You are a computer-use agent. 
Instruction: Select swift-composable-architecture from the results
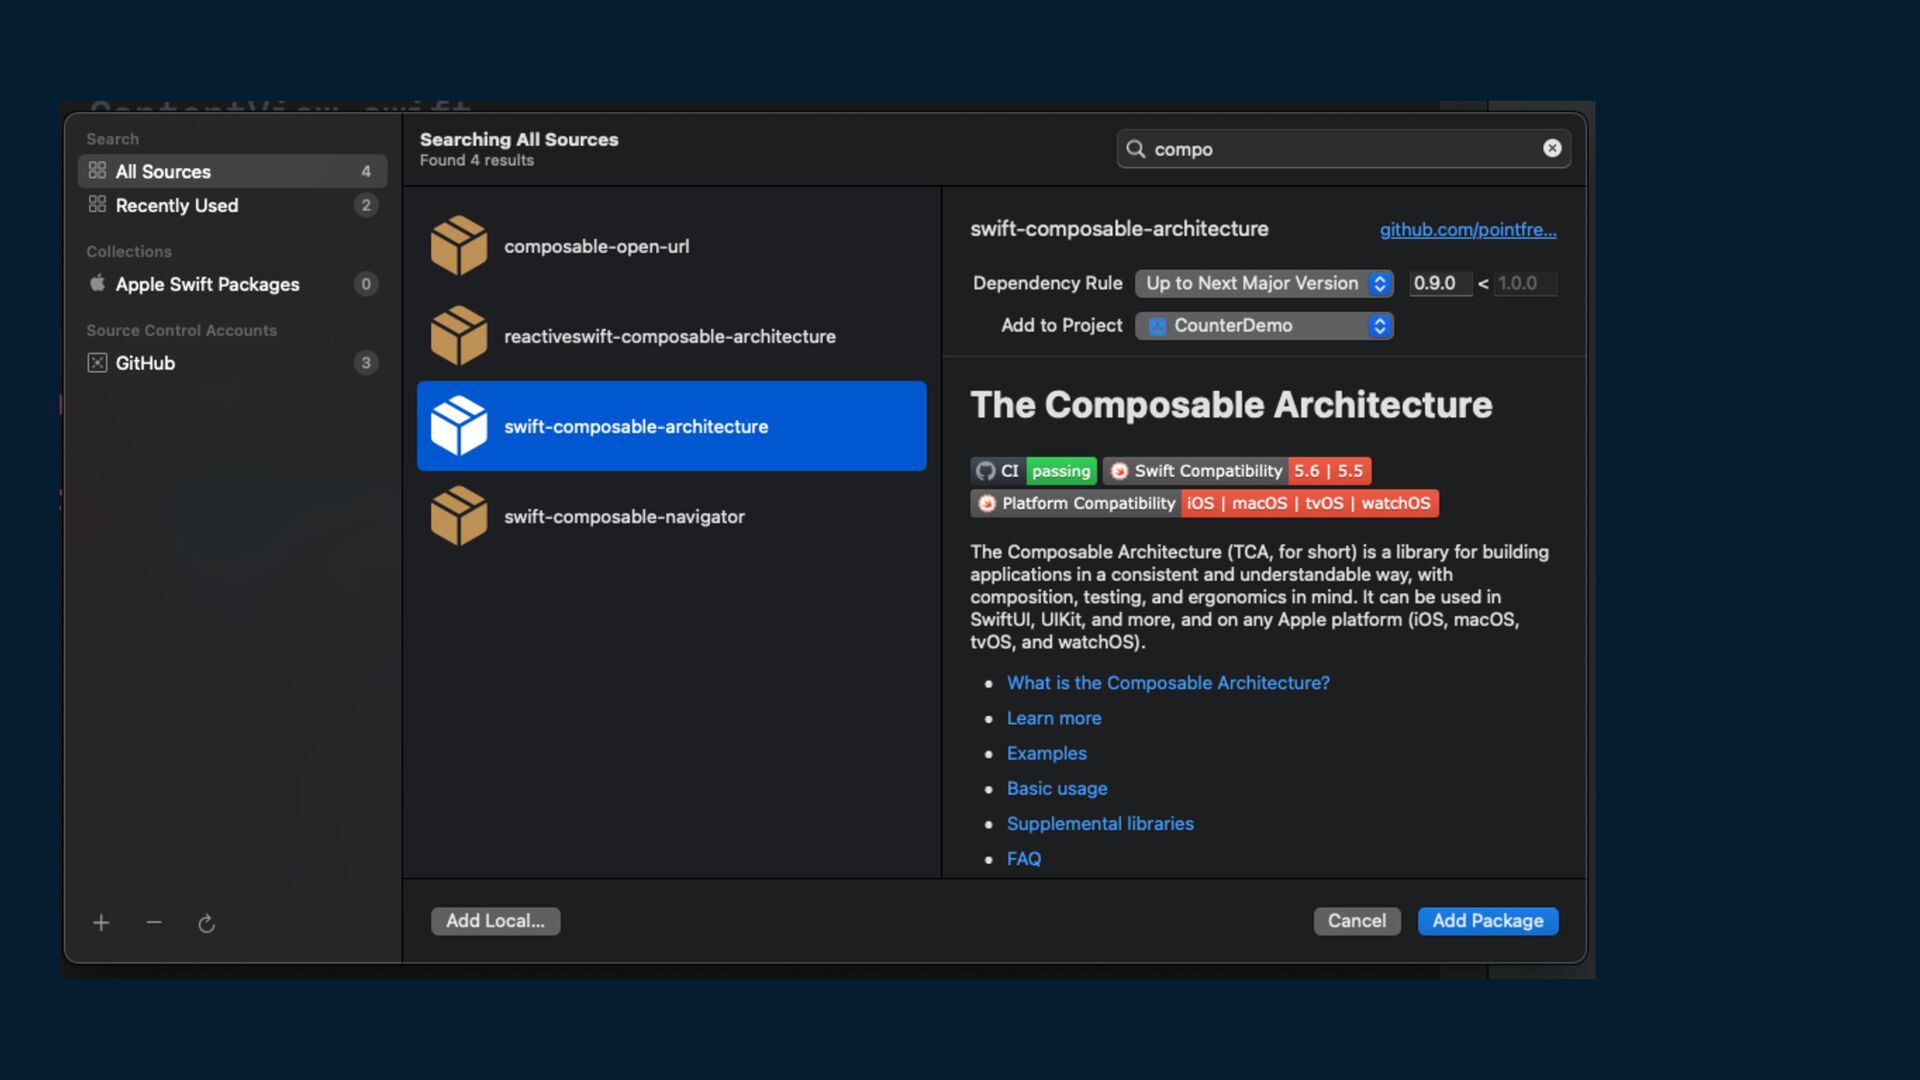click(671, 426)
